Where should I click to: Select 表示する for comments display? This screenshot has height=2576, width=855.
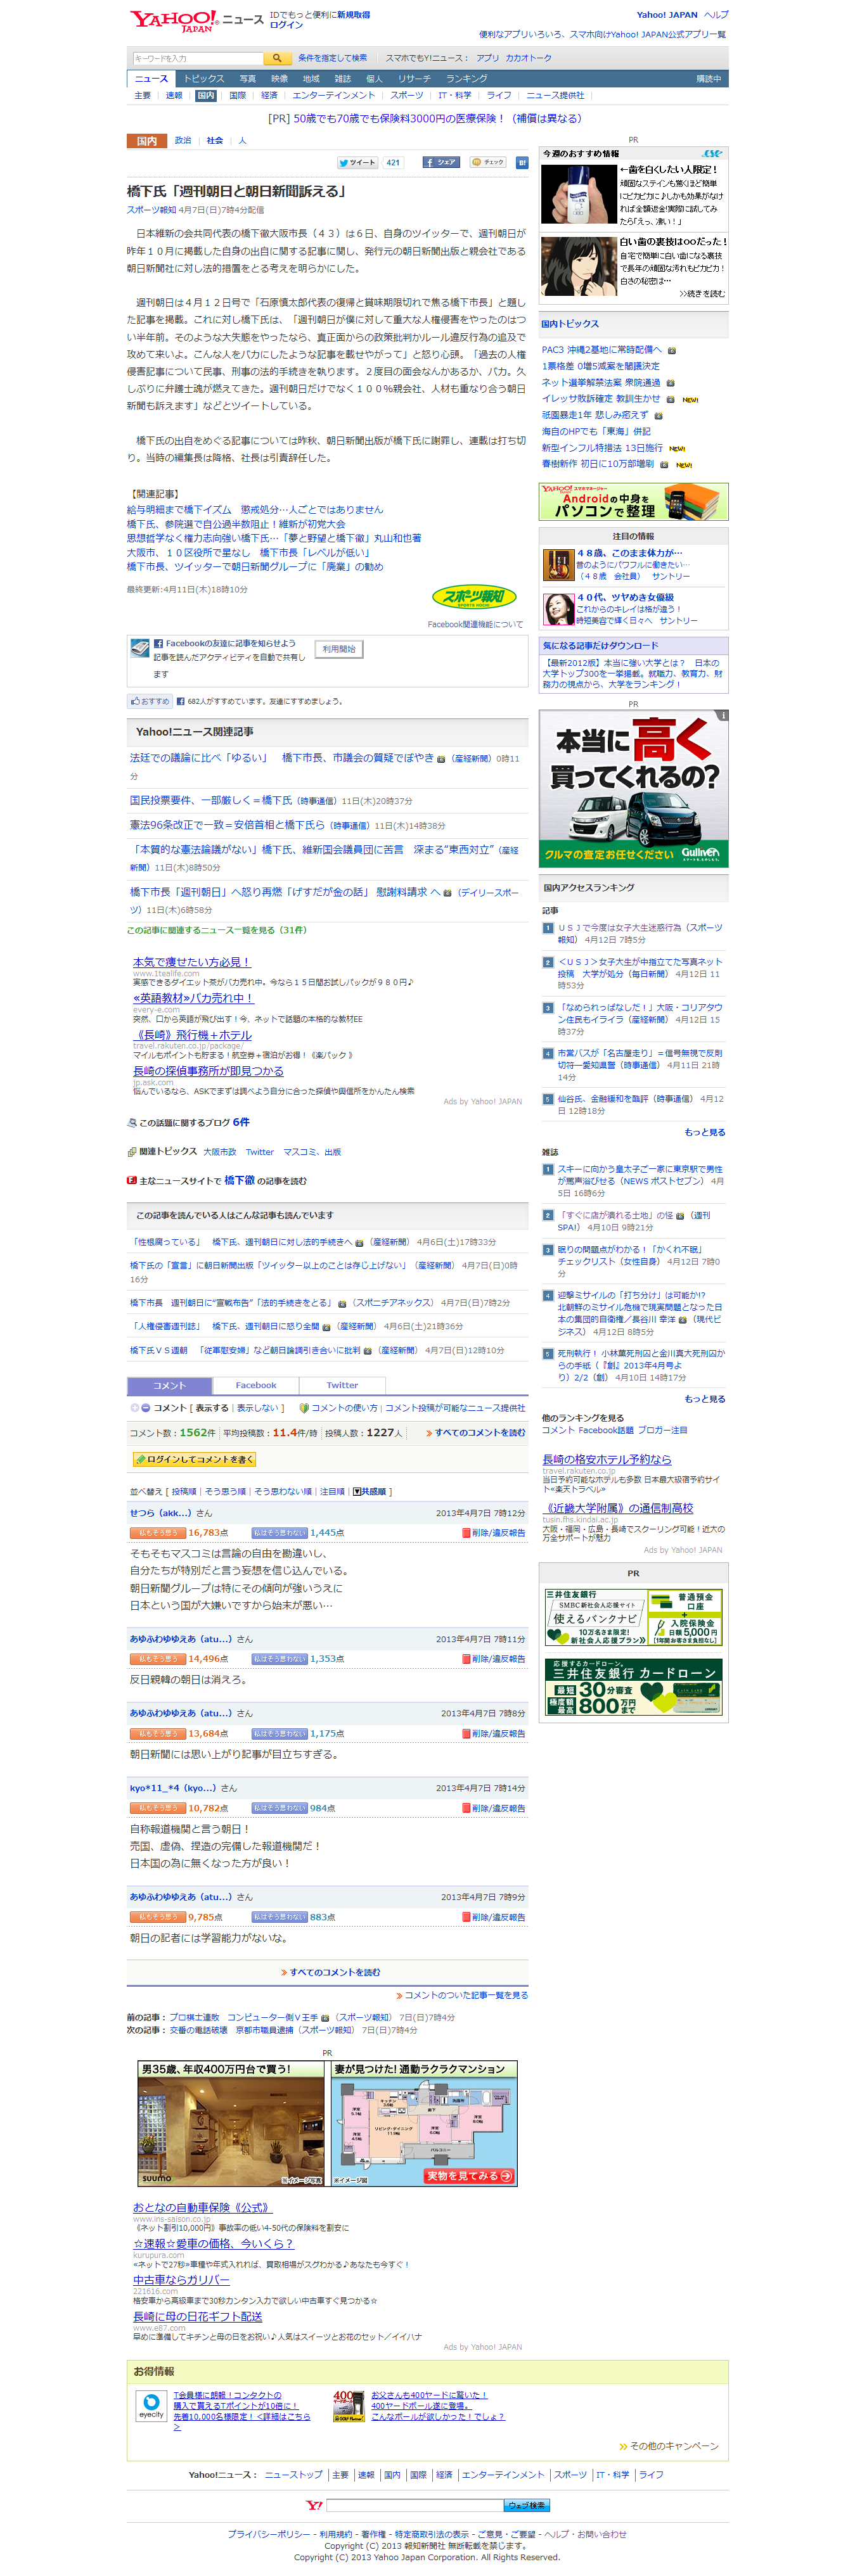pyautogui.click(x=212, y=1407)
